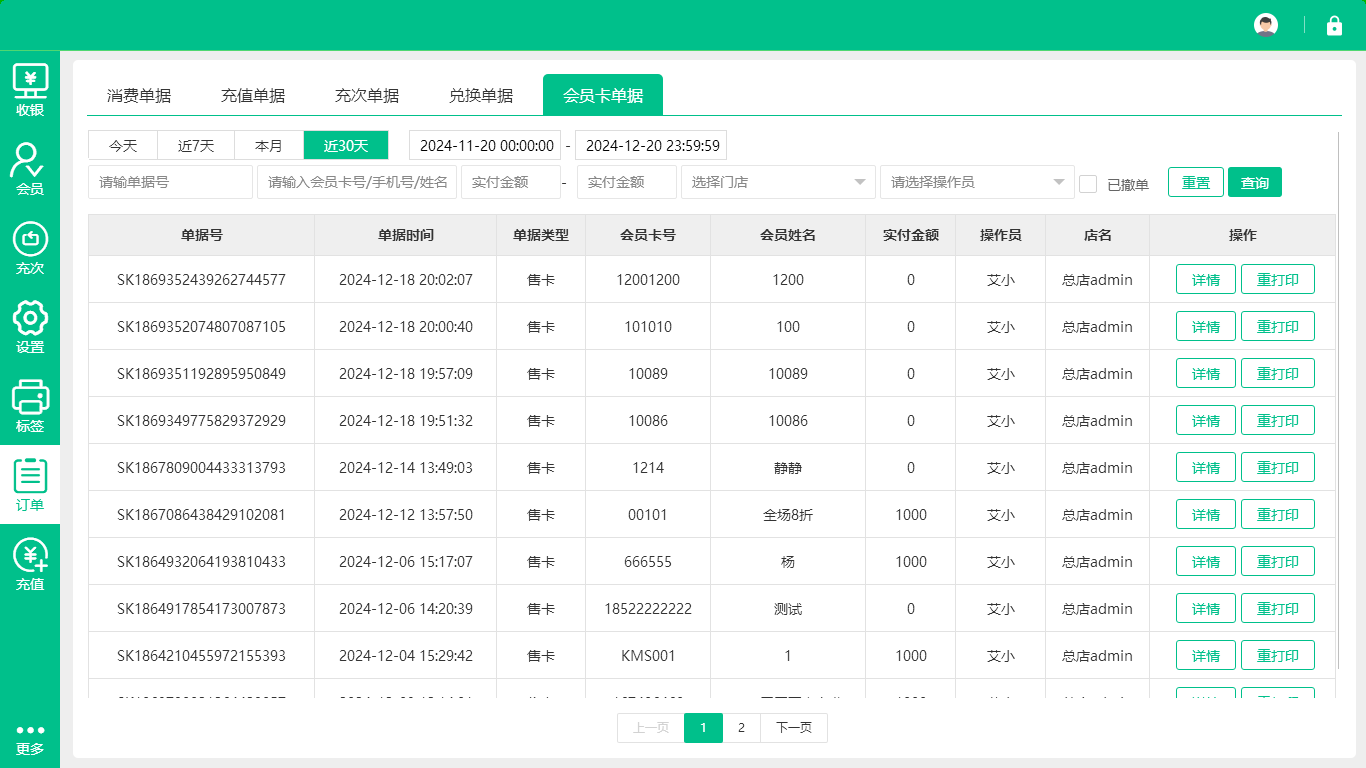Select the 订单 (orders) sidebar icon
The image size is (1366, 768).
pos(30,486)
